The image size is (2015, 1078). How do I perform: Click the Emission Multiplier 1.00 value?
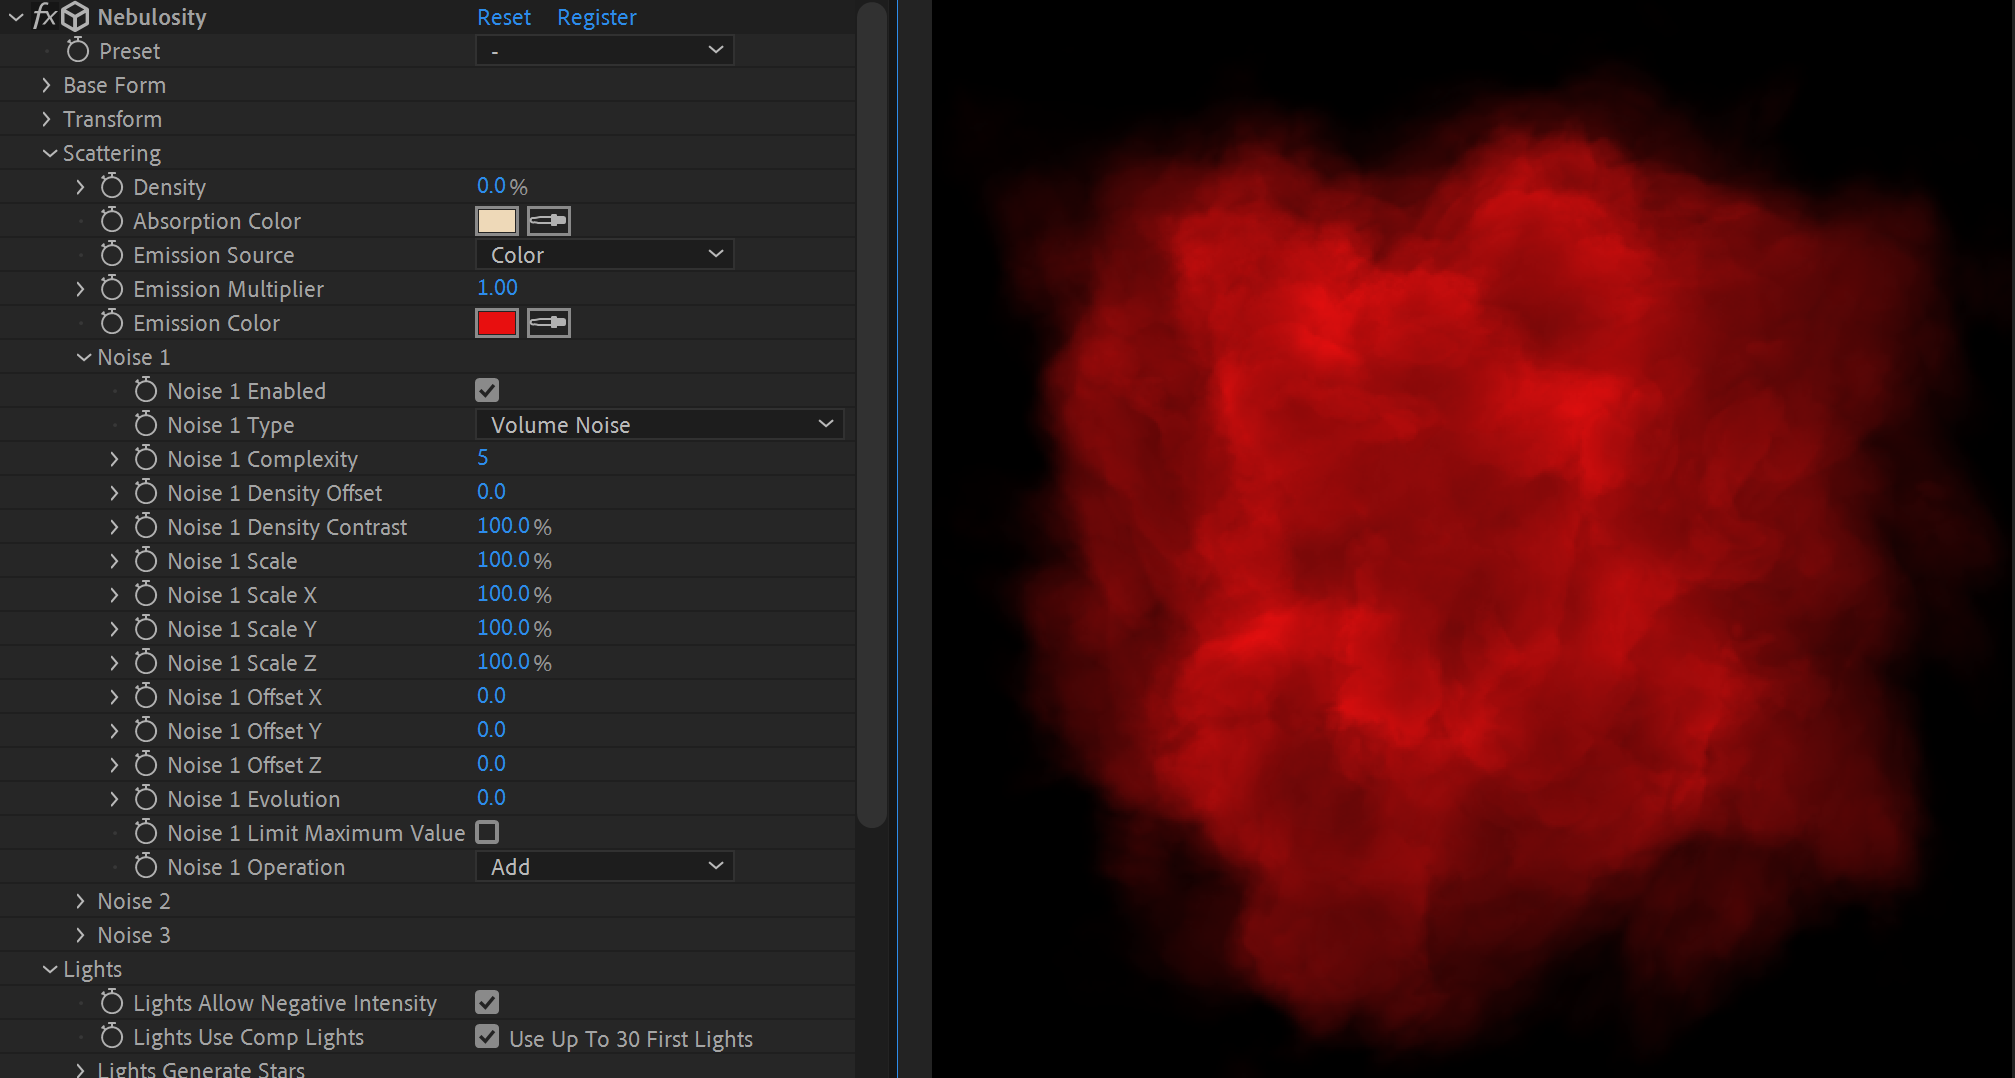(497, 288)
